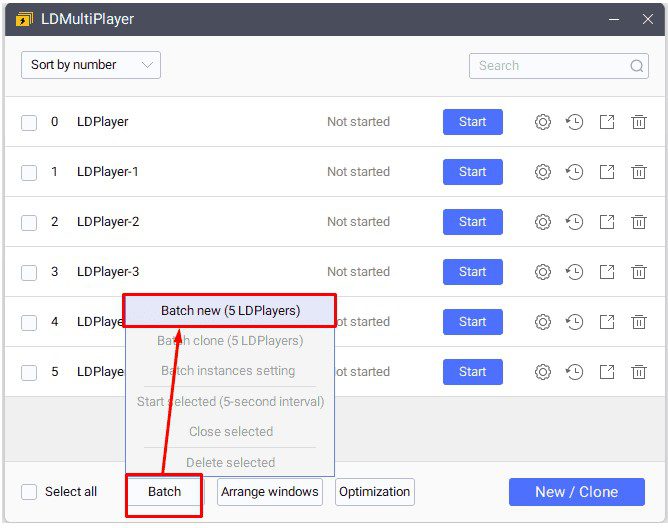
Task: Tick checkbox for LDPlayer-1
Action: (x=29, y=173)
